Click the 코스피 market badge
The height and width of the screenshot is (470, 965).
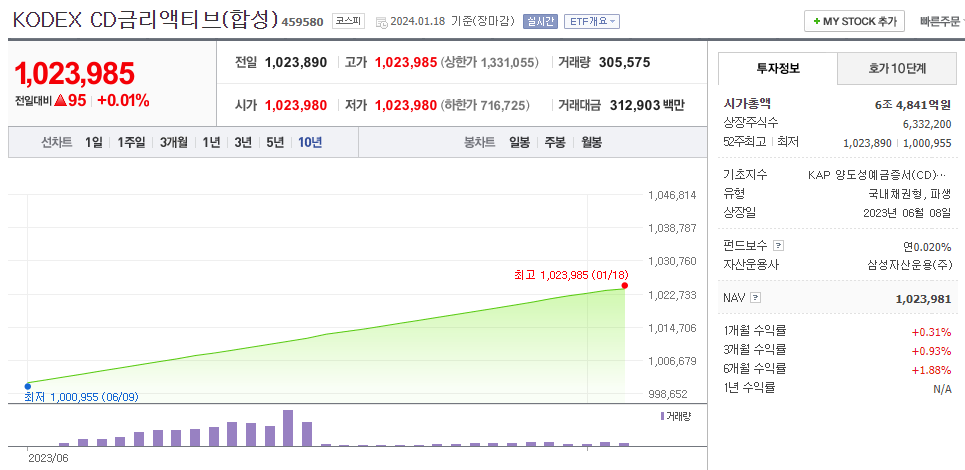pos(349,22)
